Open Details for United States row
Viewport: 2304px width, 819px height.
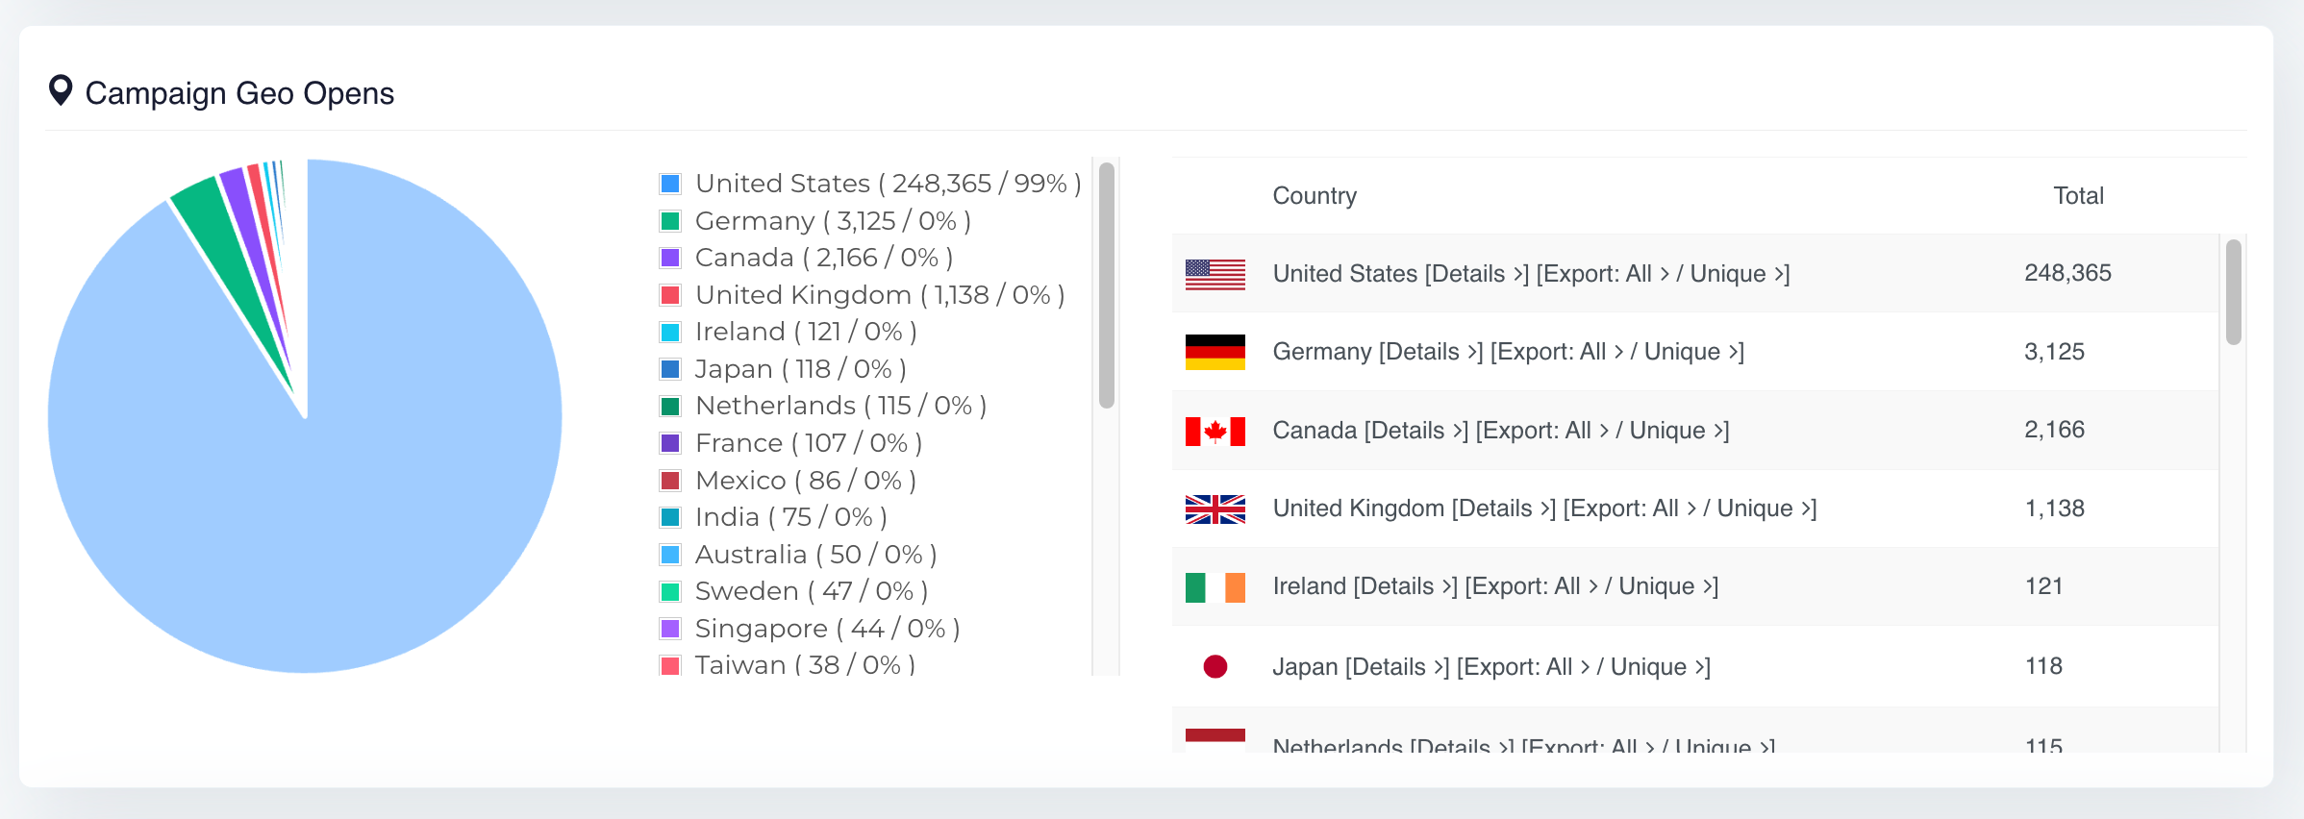pos(1476,274)
